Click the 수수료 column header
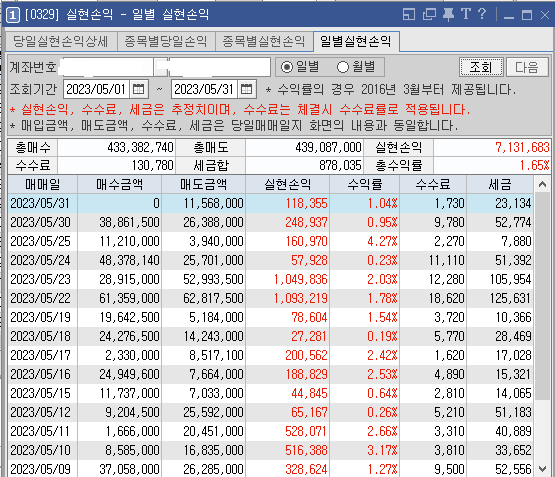This screenshot has width=555, height=477. pos(433,184)
